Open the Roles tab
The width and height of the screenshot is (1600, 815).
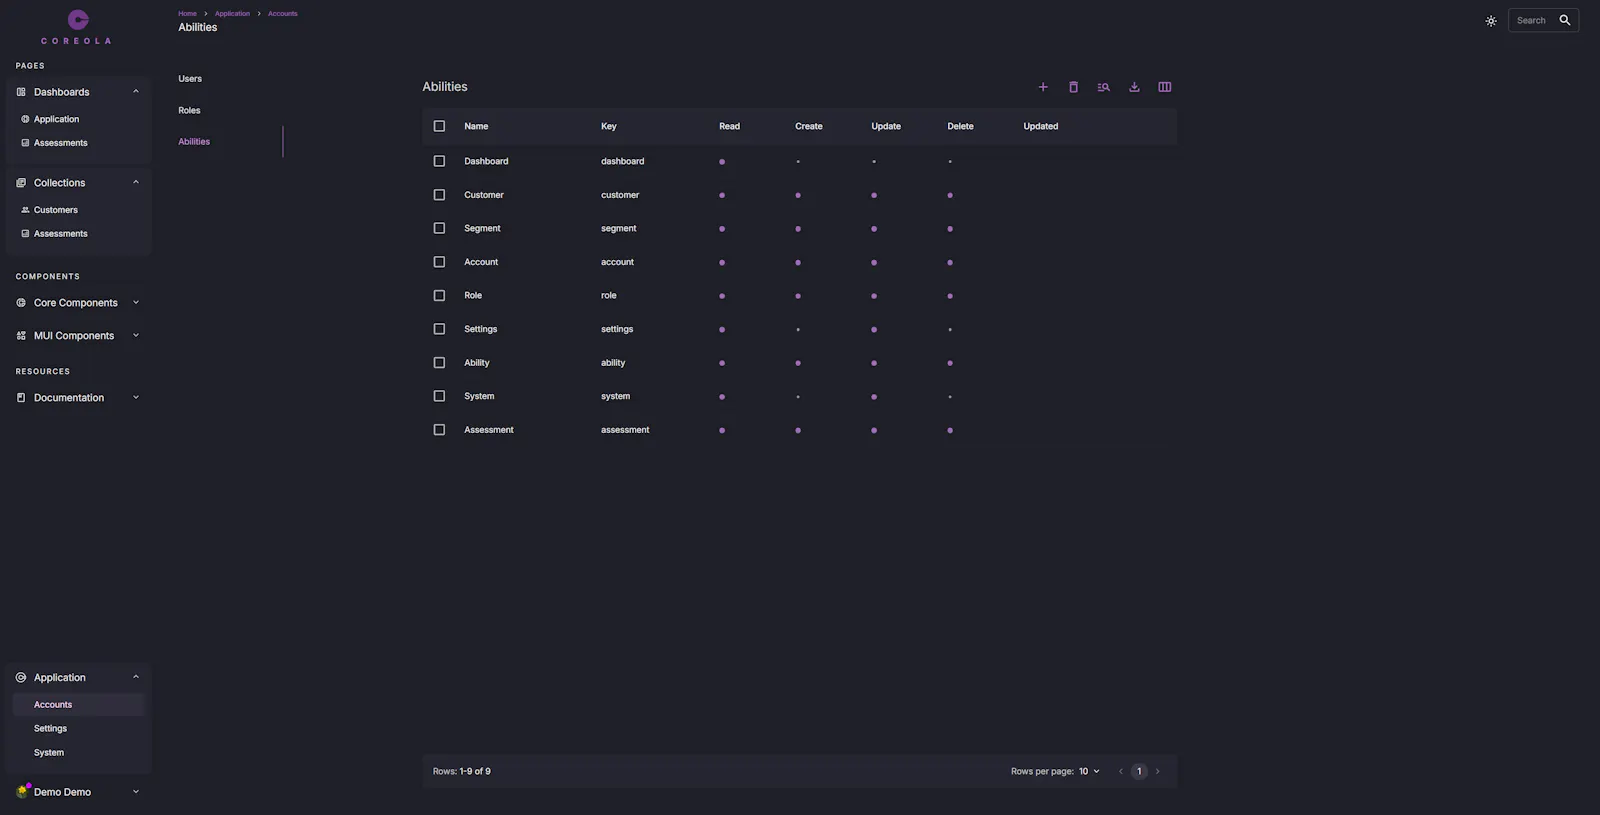coord(189,111)
